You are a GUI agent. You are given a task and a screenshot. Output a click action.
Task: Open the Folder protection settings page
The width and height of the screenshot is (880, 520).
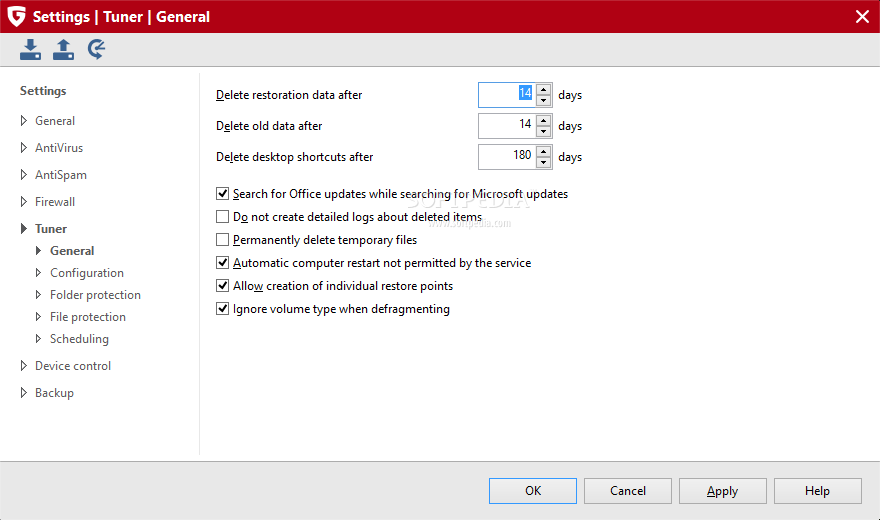95,295
